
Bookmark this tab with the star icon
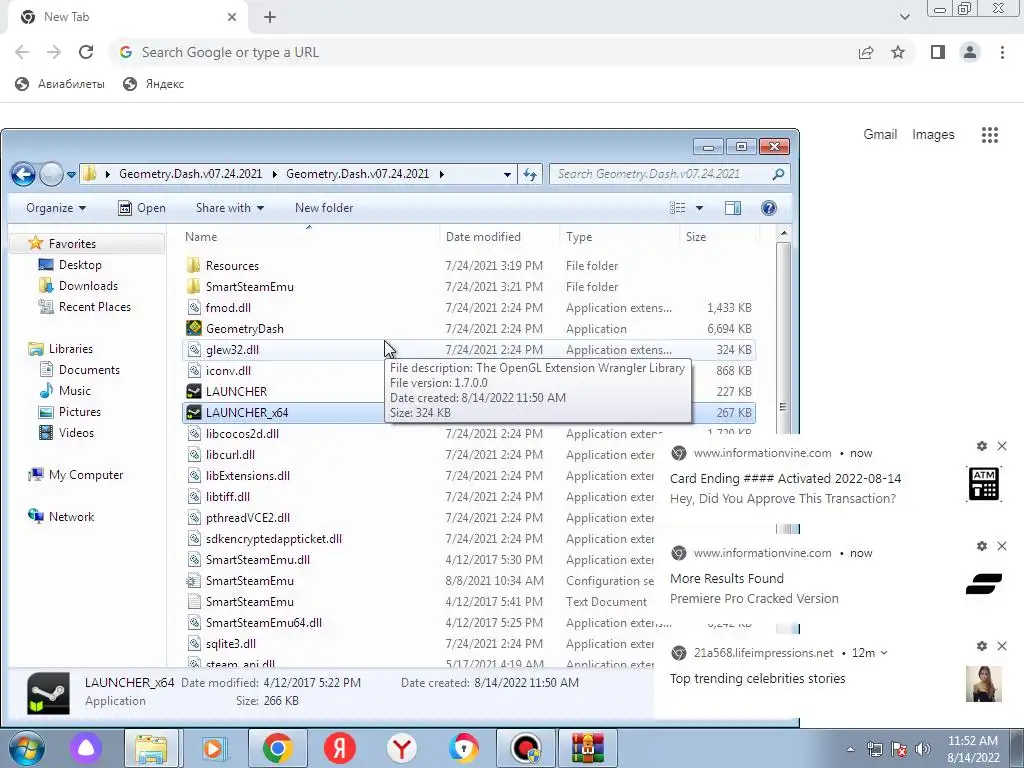[x=898, y=52]
